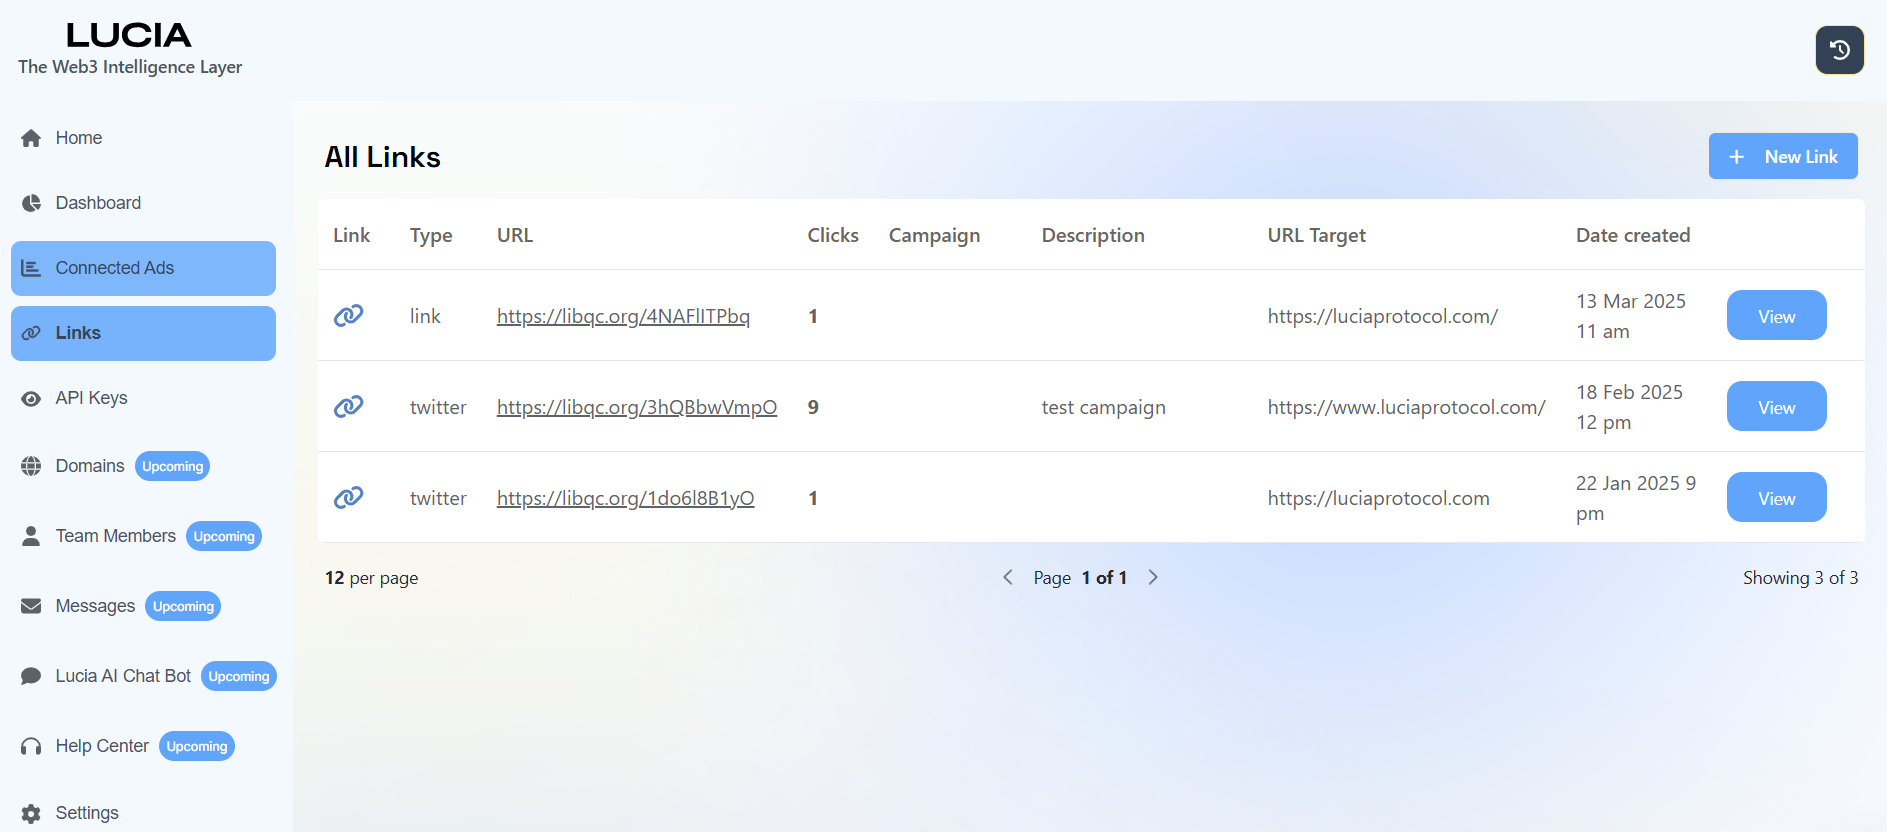
Task: Select Team Members in sidebar
Action: point(115,536)
